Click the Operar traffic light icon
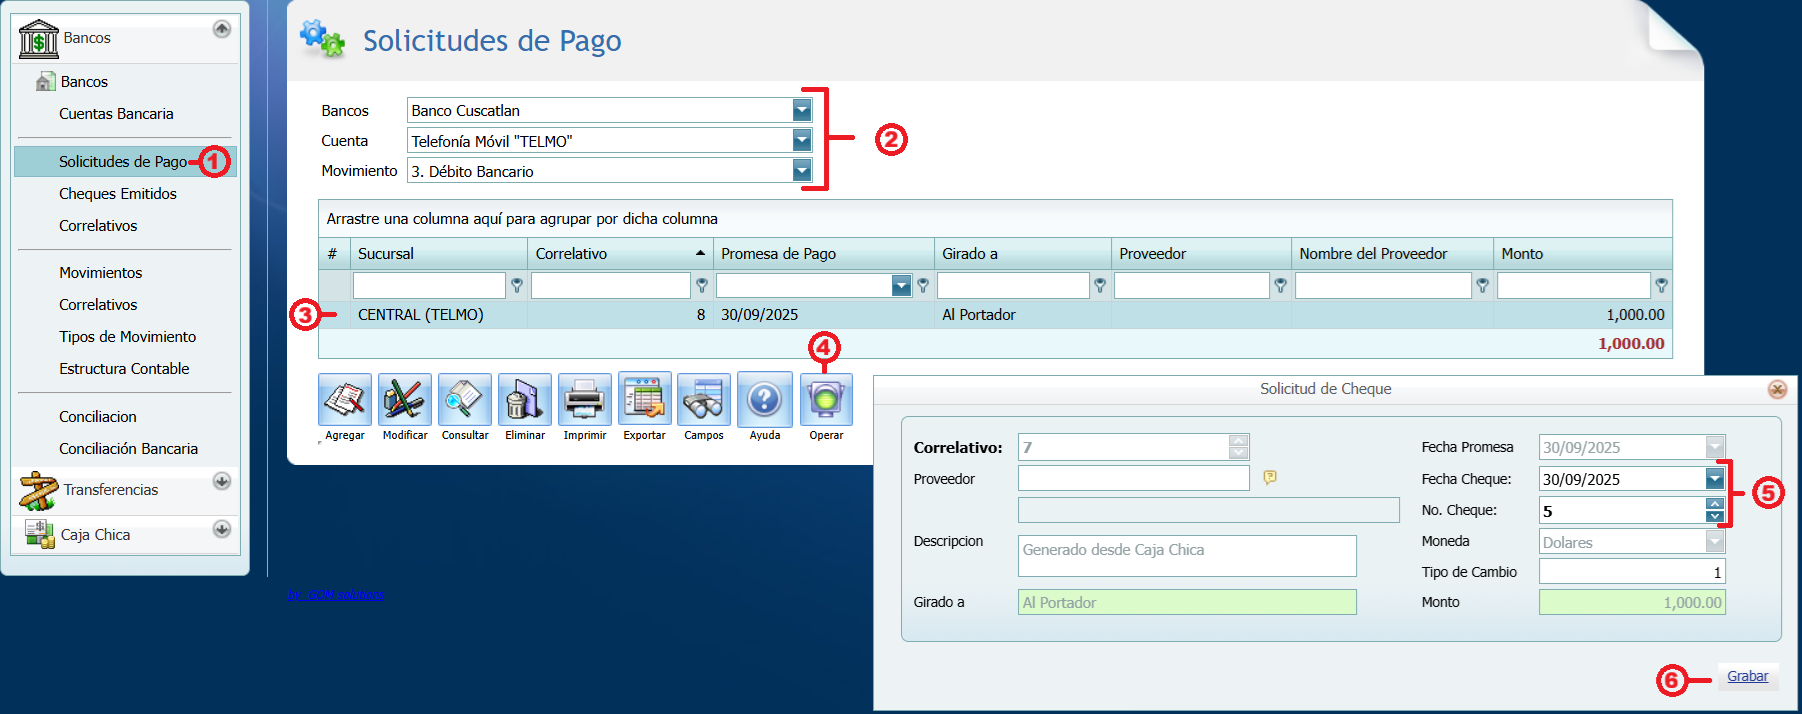 (826, 400)
